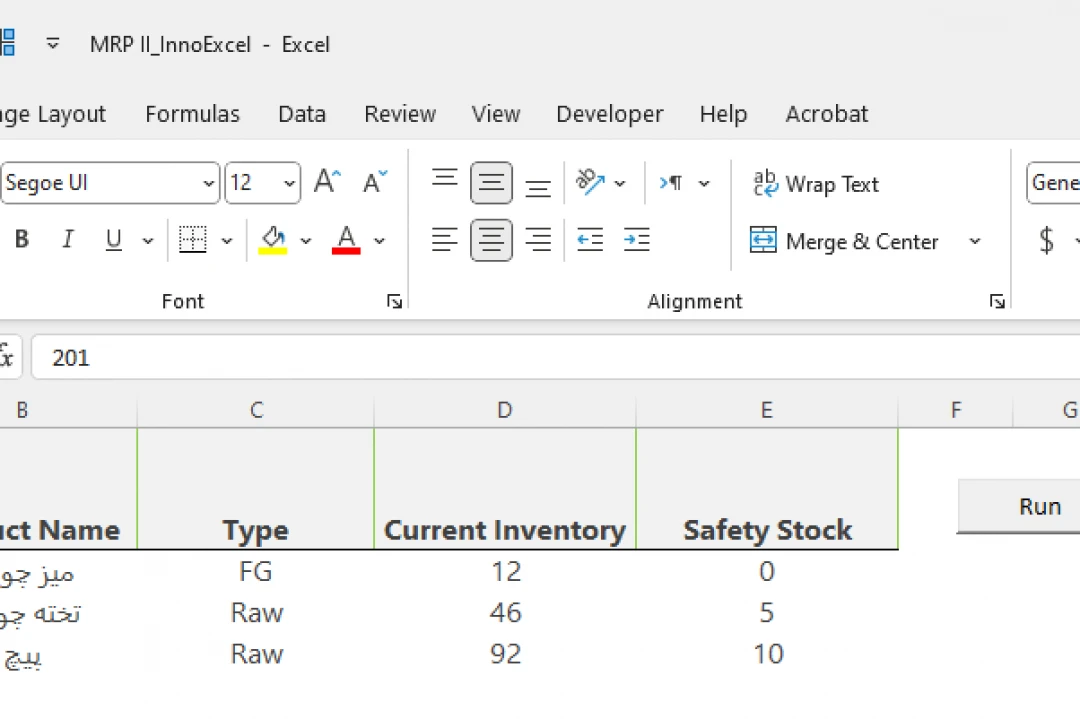Click the Decrease Indent icon

click(590, 240)
